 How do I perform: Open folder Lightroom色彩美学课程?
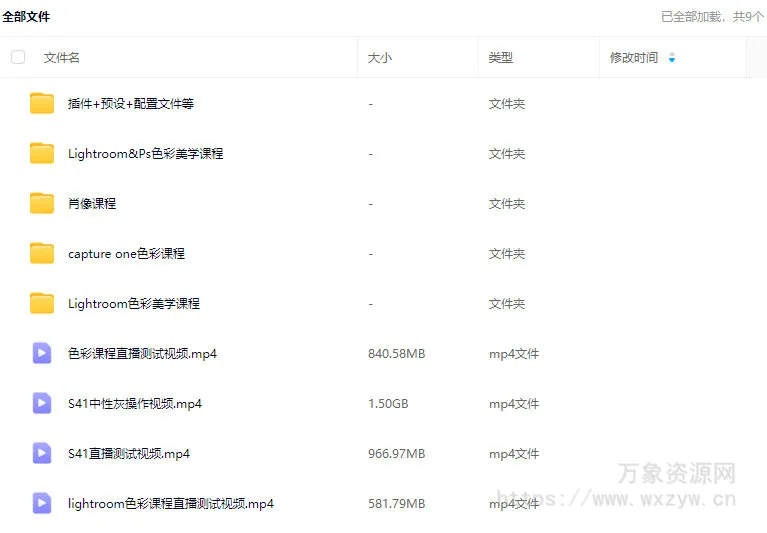134,304
